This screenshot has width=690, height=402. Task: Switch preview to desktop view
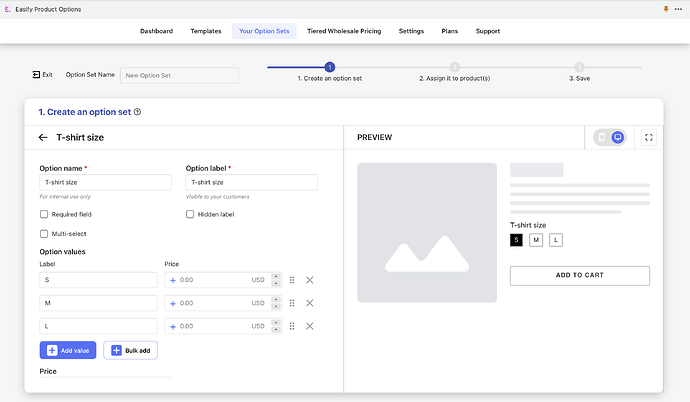point(617,137)
